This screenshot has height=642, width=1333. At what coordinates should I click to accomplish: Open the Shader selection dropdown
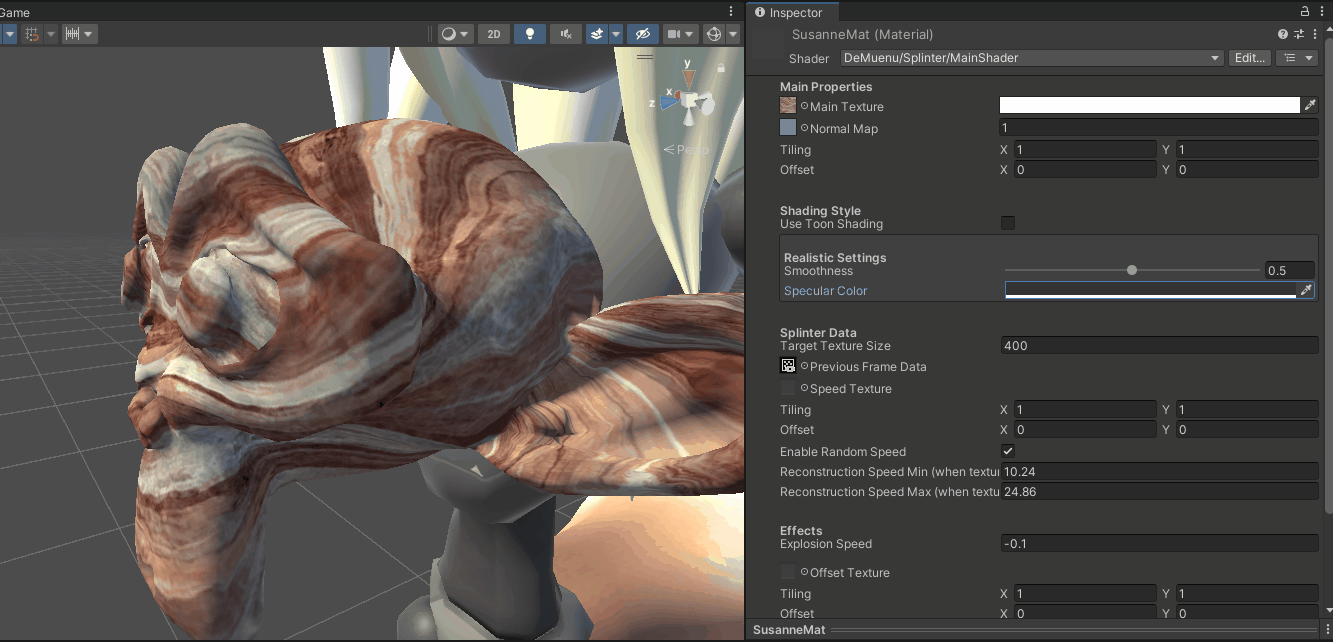coord(1032,58)
